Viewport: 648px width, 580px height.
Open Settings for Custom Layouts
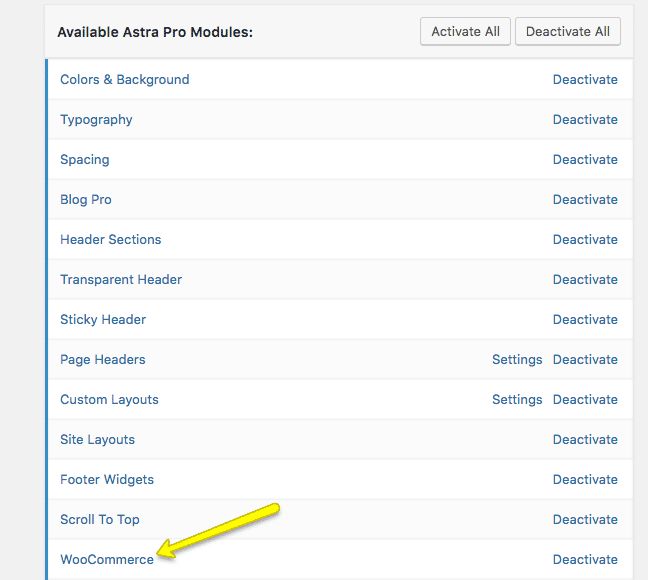(x=517, y=400)
